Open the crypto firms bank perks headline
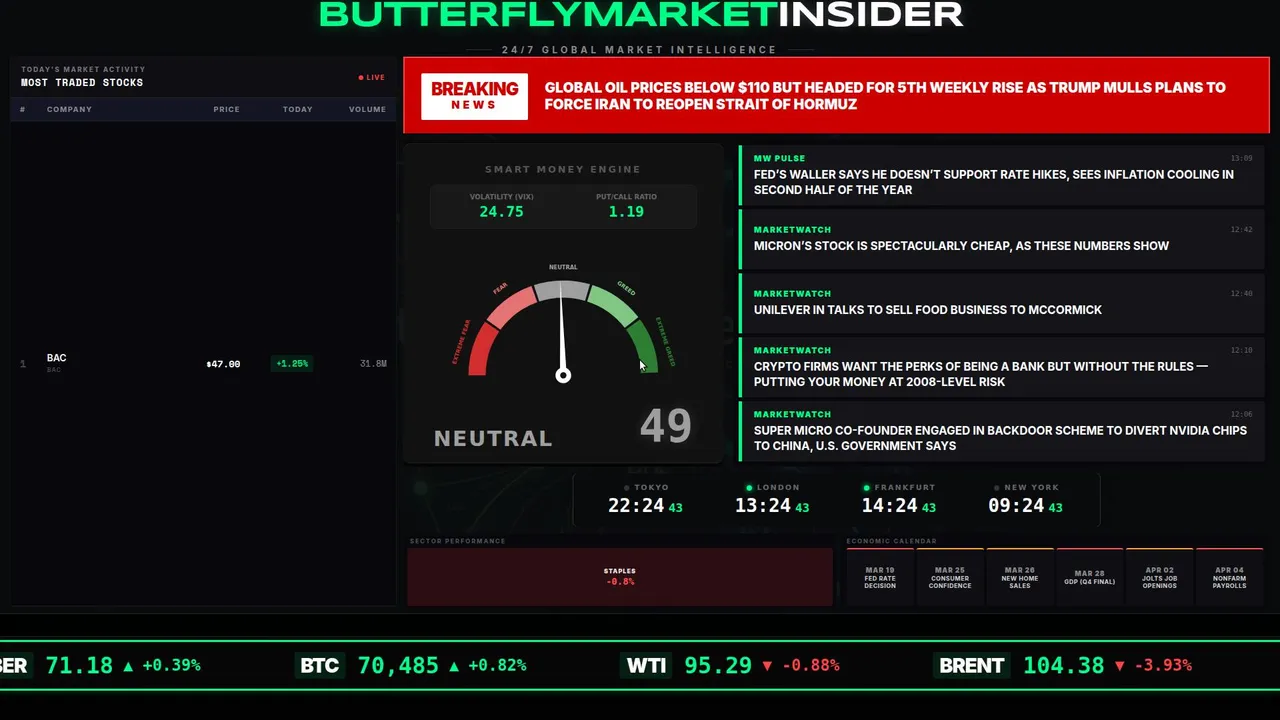The width and height of the screenshot is (1280, 720). click(x=1002, y=367)
